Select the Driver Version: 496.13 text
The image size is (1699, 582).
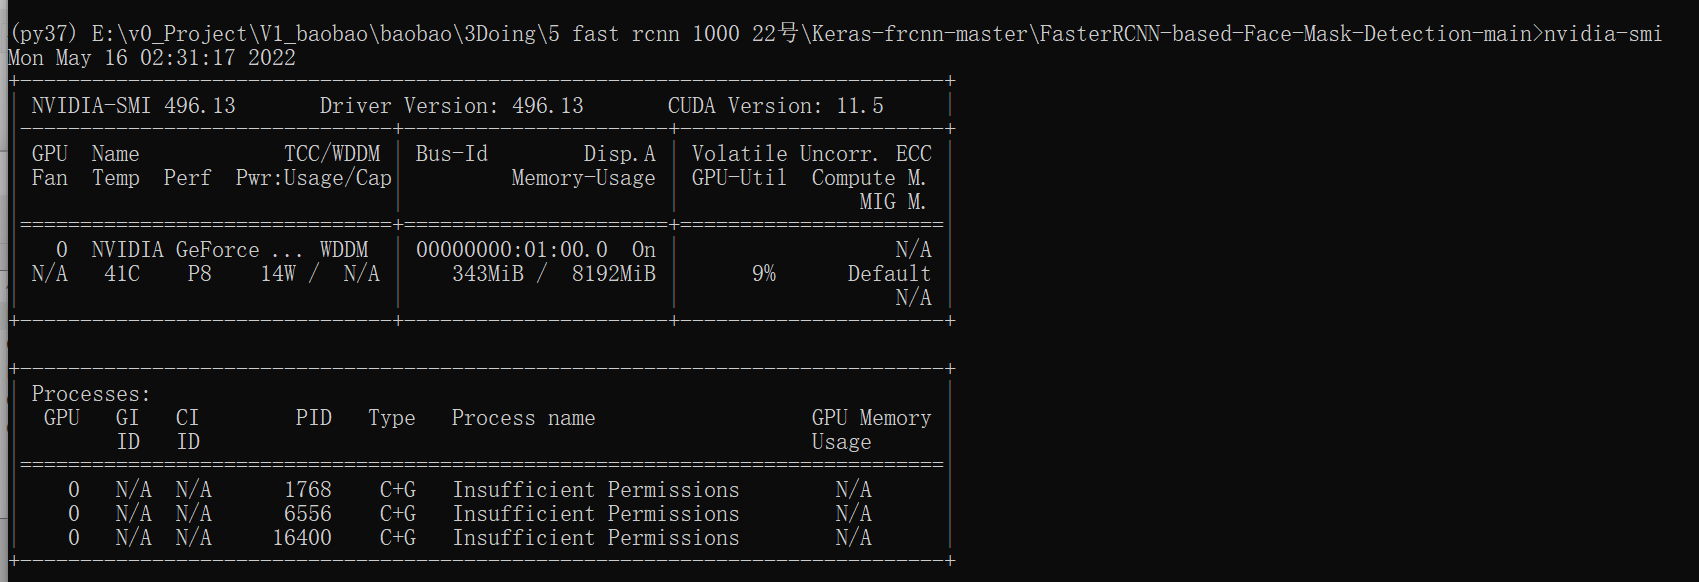pyautogui.click(x=451, y=106)
